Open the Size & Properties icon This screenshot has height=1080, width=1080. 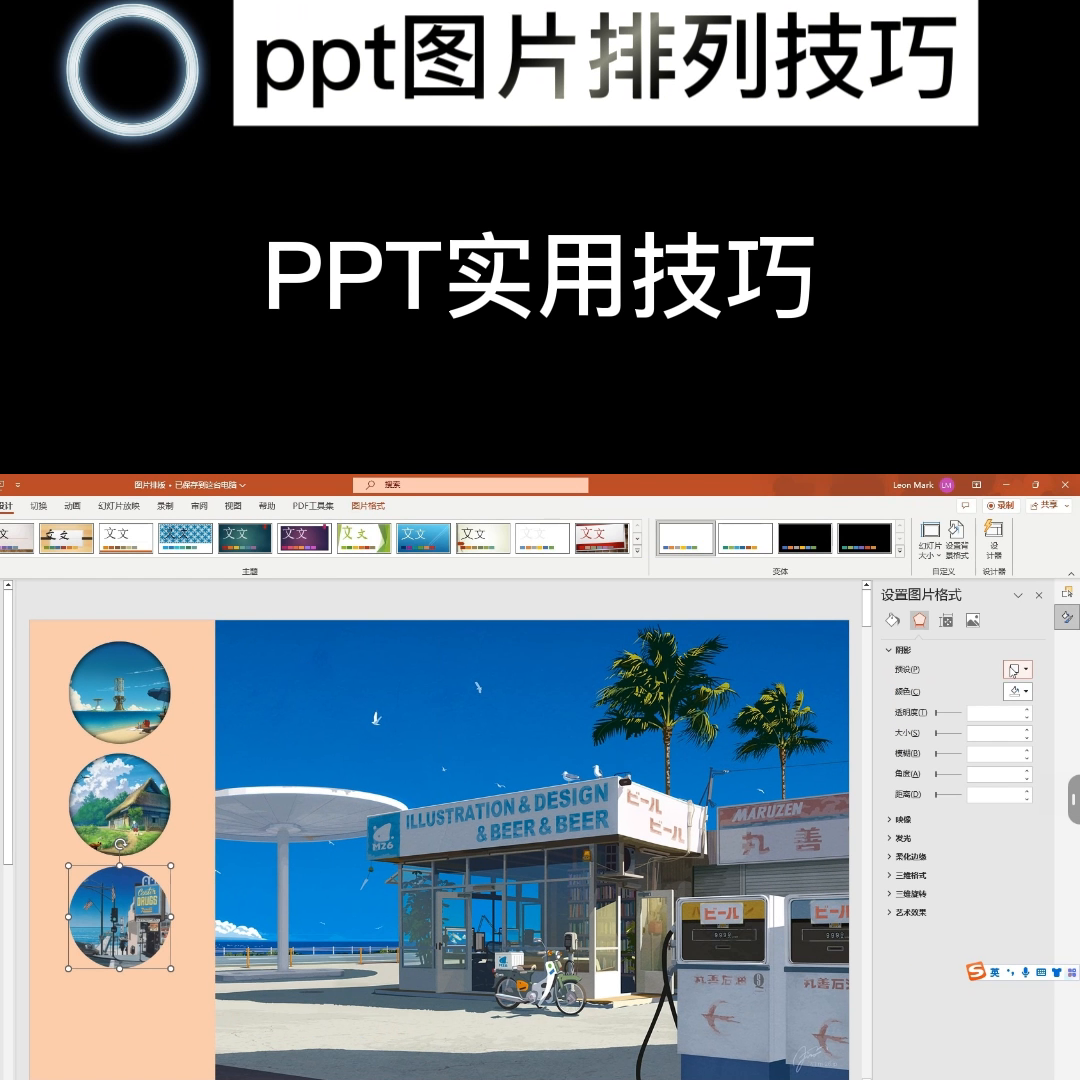[946, 621]
